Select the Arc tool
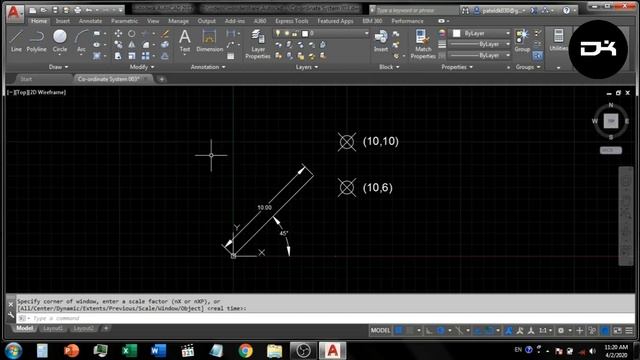This screenshot has width=640, height=360. [x=81, y=41]
